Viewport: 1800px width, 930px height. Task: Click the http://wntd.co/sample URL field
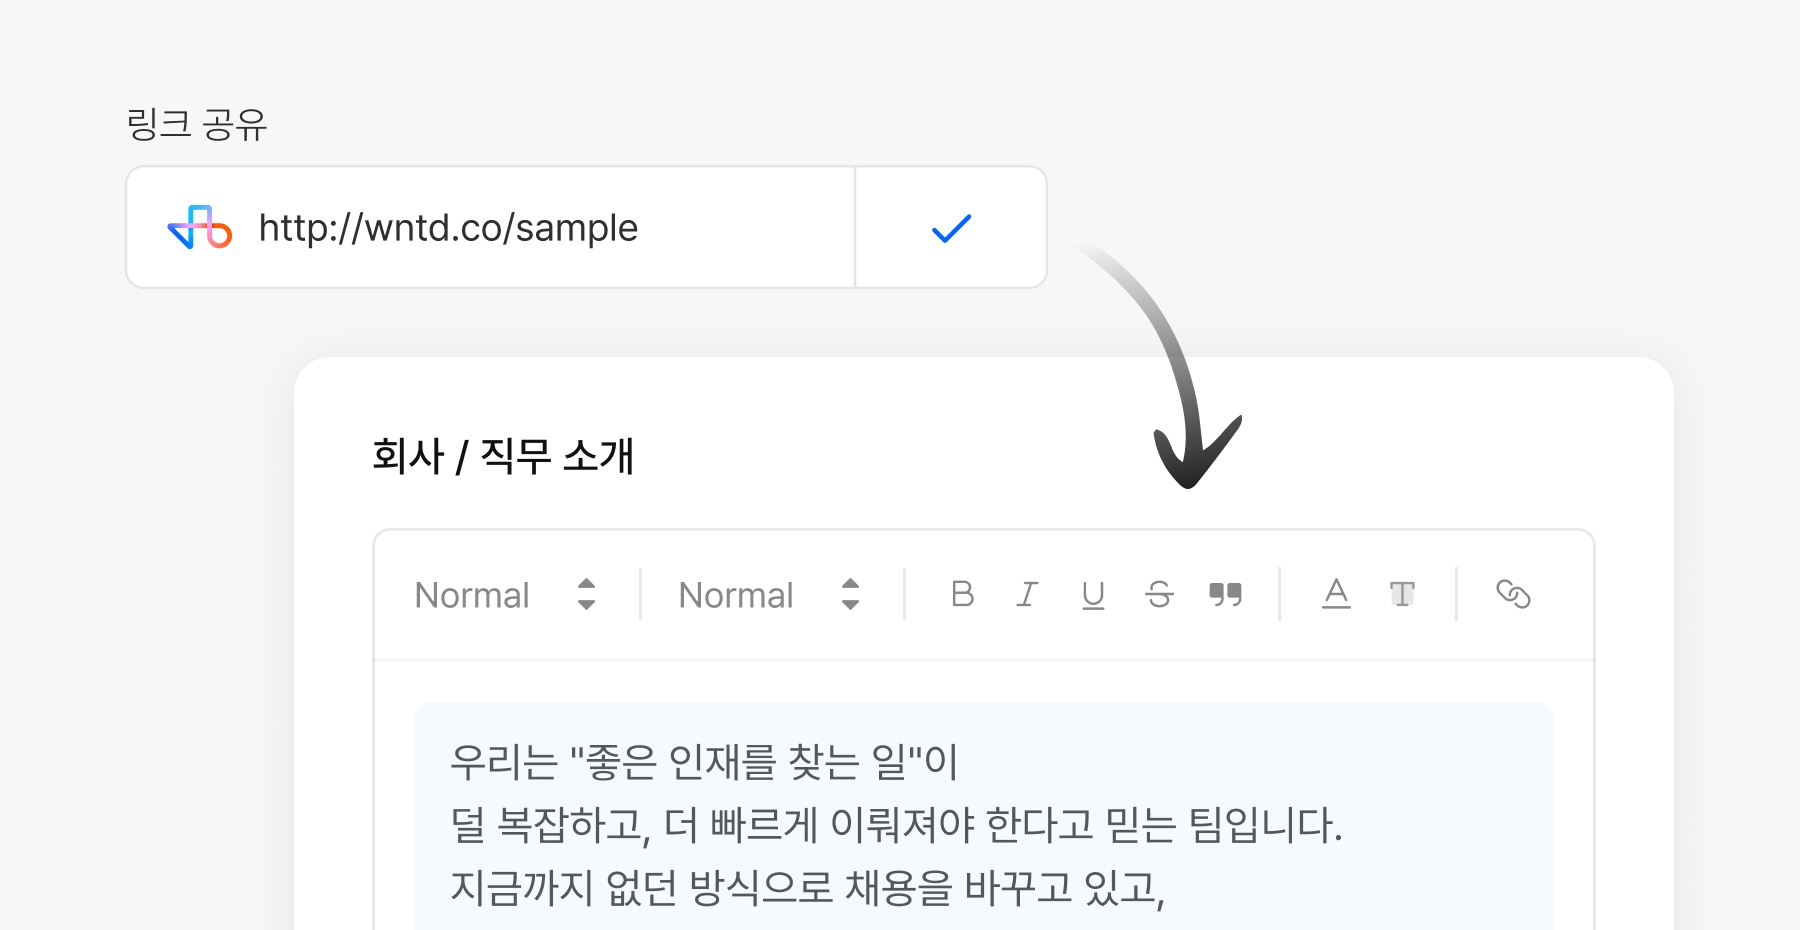coord(448,228)
